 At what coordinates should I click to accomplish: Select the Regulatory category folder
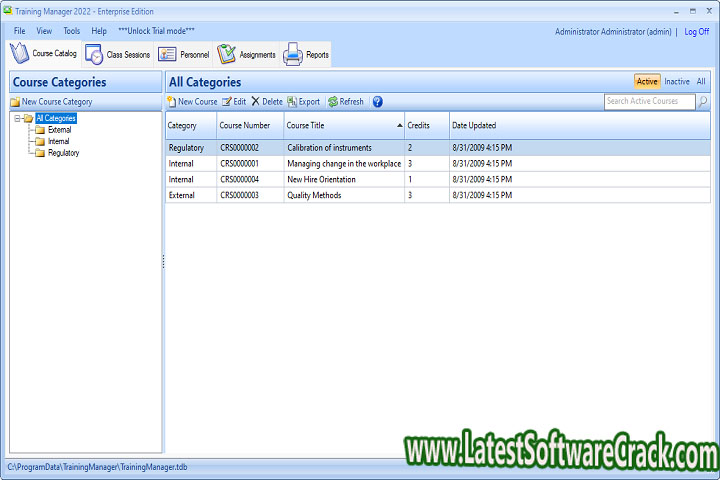point(63,152)
